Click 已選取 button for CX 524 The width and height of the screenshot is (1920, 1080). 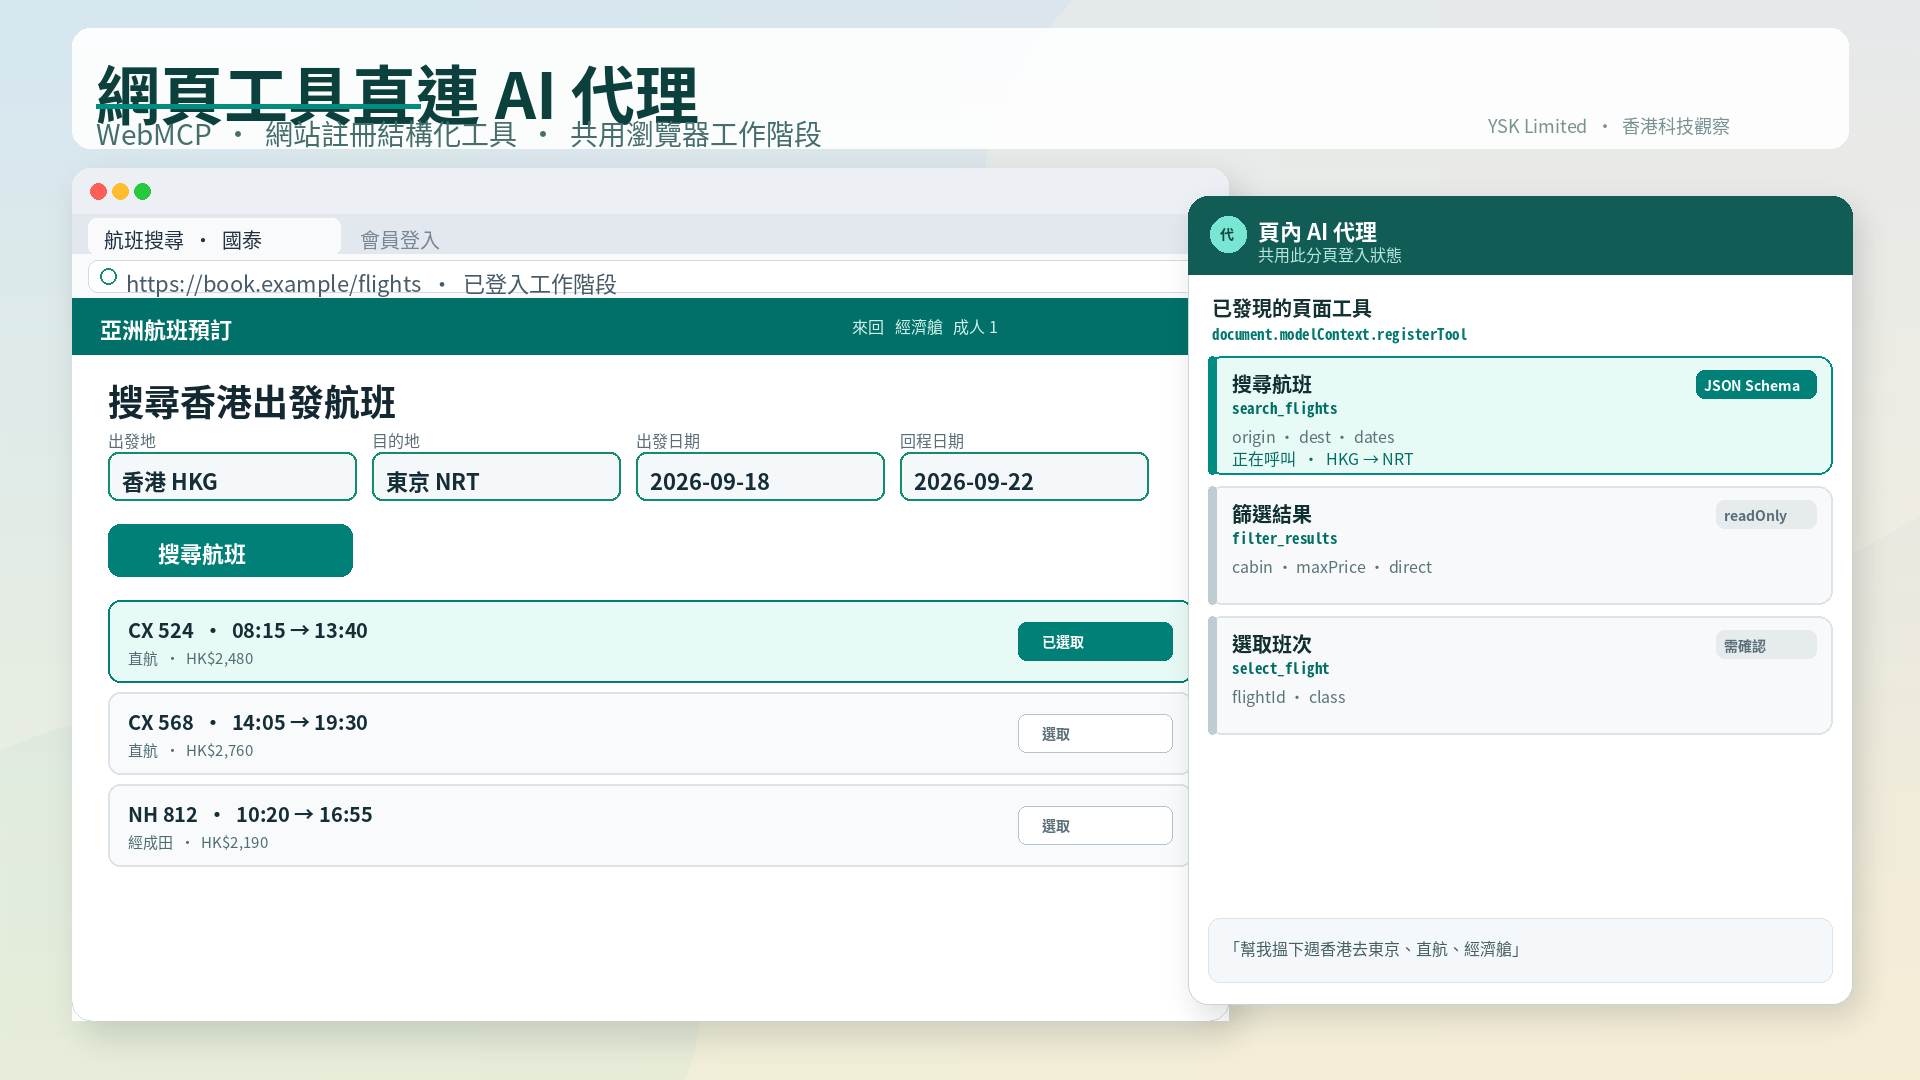(1095, 642)
